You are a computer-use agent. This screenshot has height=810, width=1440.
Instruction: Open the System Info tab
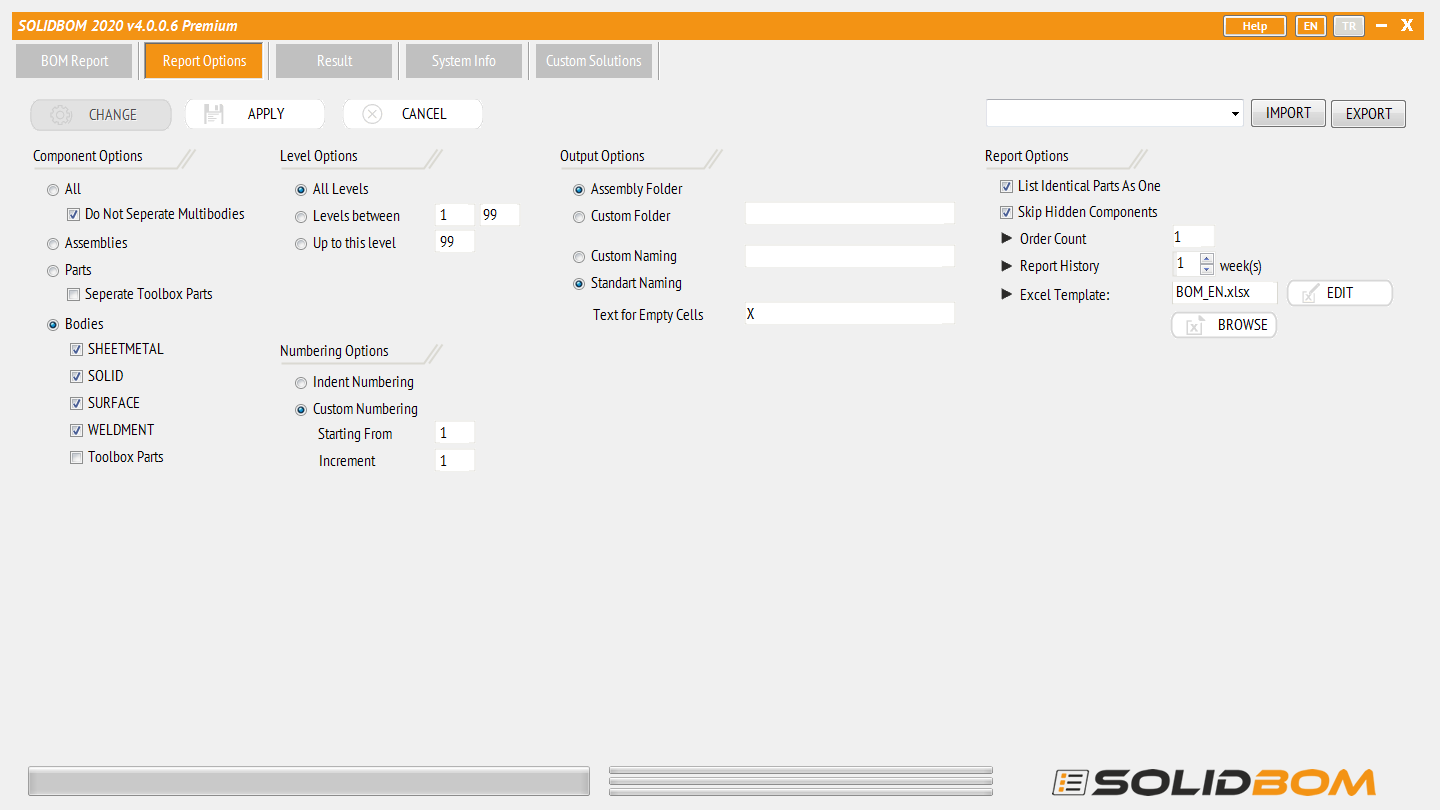coord(464,61)
